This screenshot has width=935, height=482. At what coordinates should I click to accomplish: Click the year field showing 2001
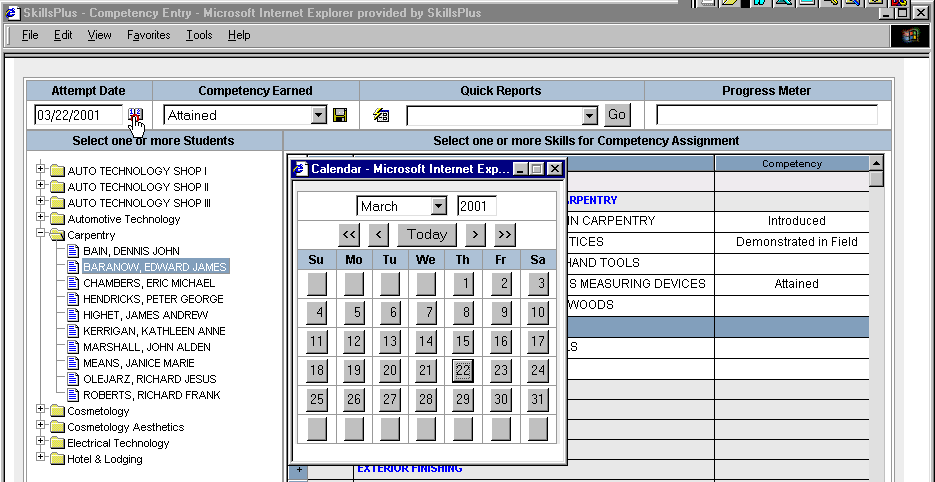coord(476,206)
